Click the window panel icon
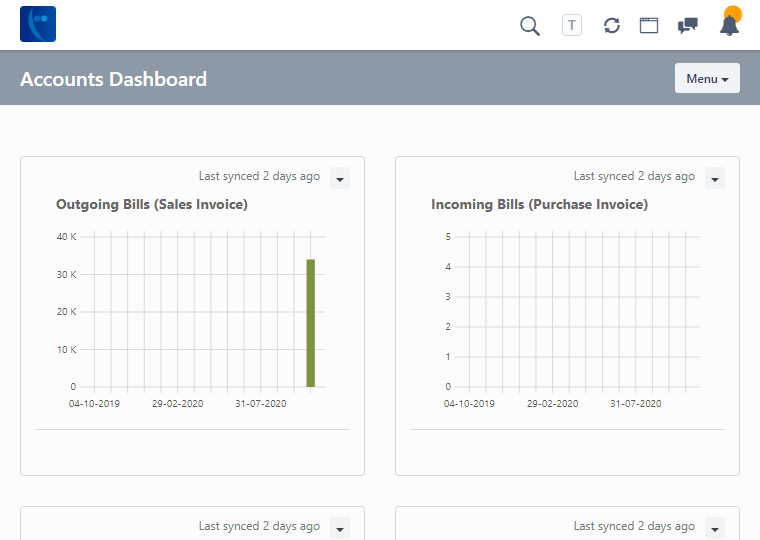760x540 pixels. [x=649, y=25]
